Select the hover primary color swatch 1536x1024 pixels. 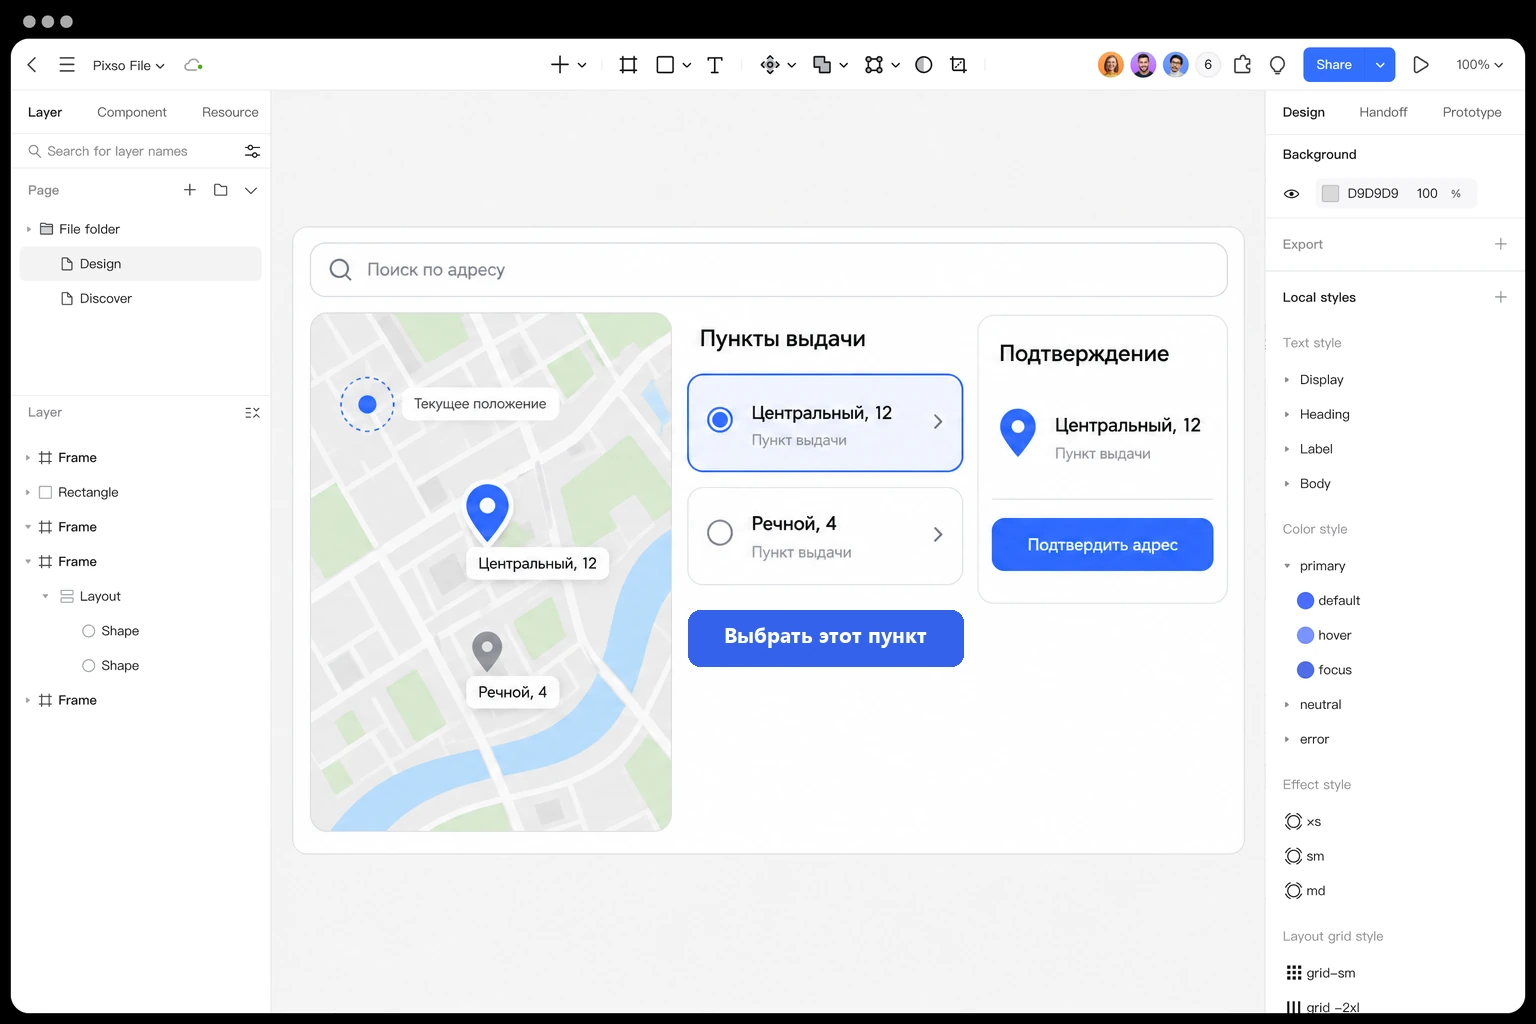[1305, 635]
